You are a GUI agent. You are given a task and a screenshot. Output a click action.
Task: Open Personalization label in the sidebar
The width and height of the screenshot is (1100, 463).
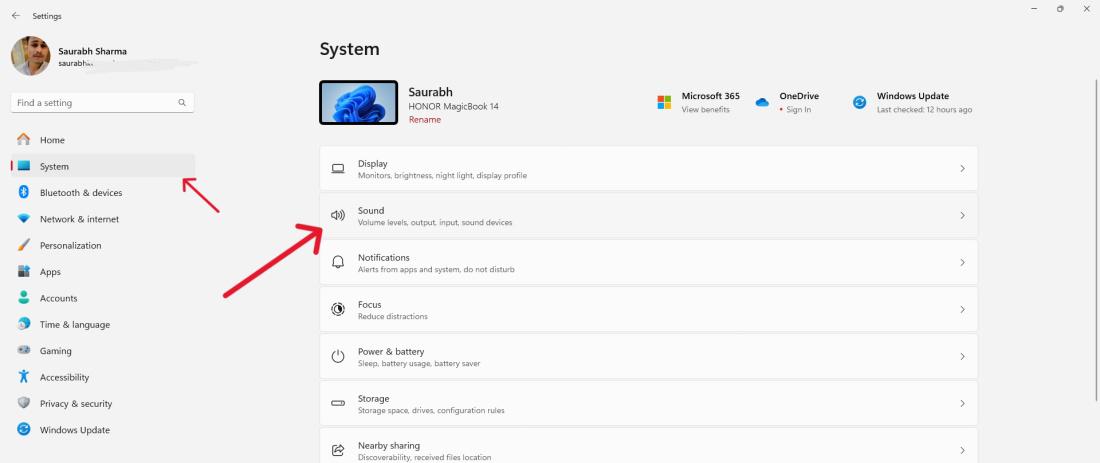coord(70,246)
